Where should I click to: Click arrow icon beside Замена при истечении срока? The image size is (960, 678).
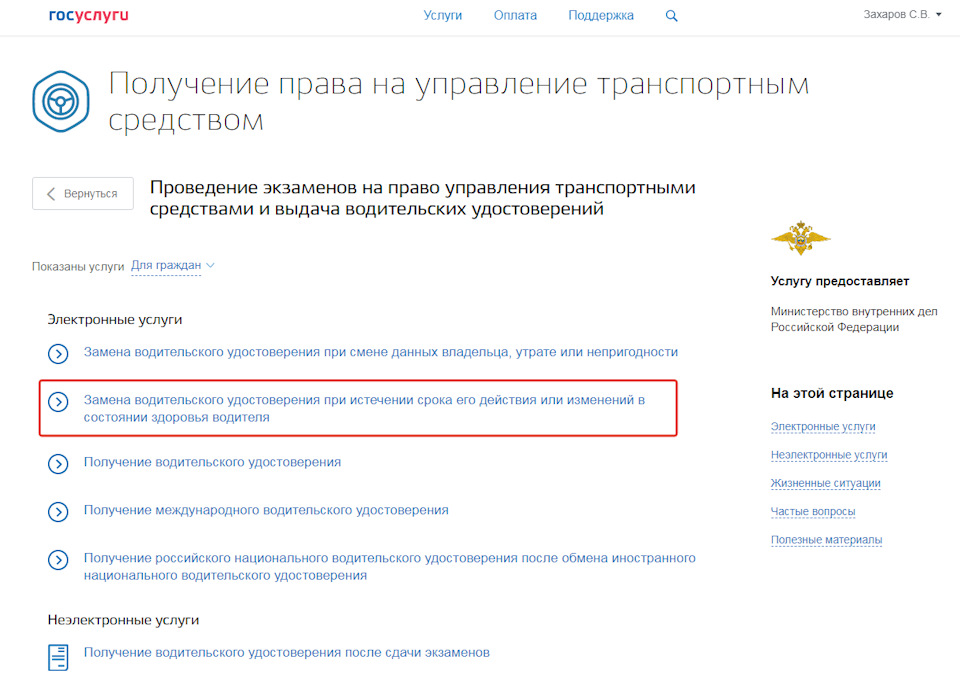pyautogui.click(x=58, y=402)
